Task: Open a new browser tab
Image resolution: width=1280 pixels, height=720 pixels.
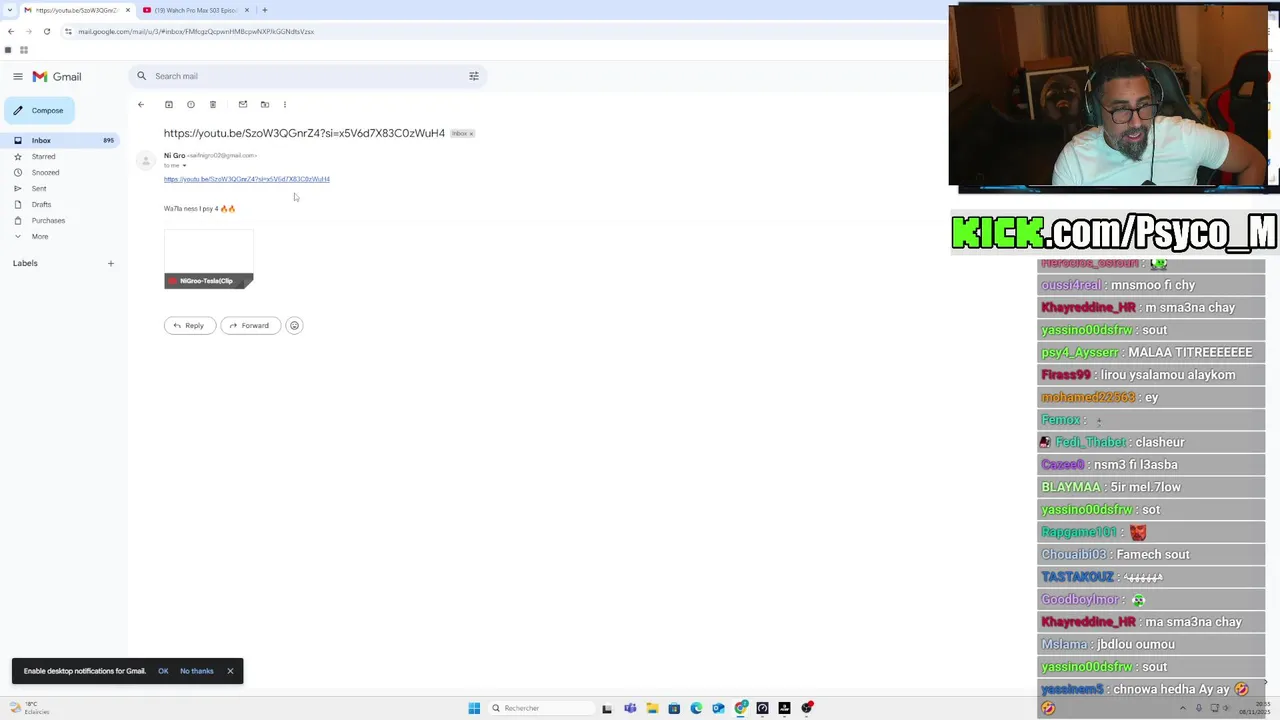Action: [265, 10]
